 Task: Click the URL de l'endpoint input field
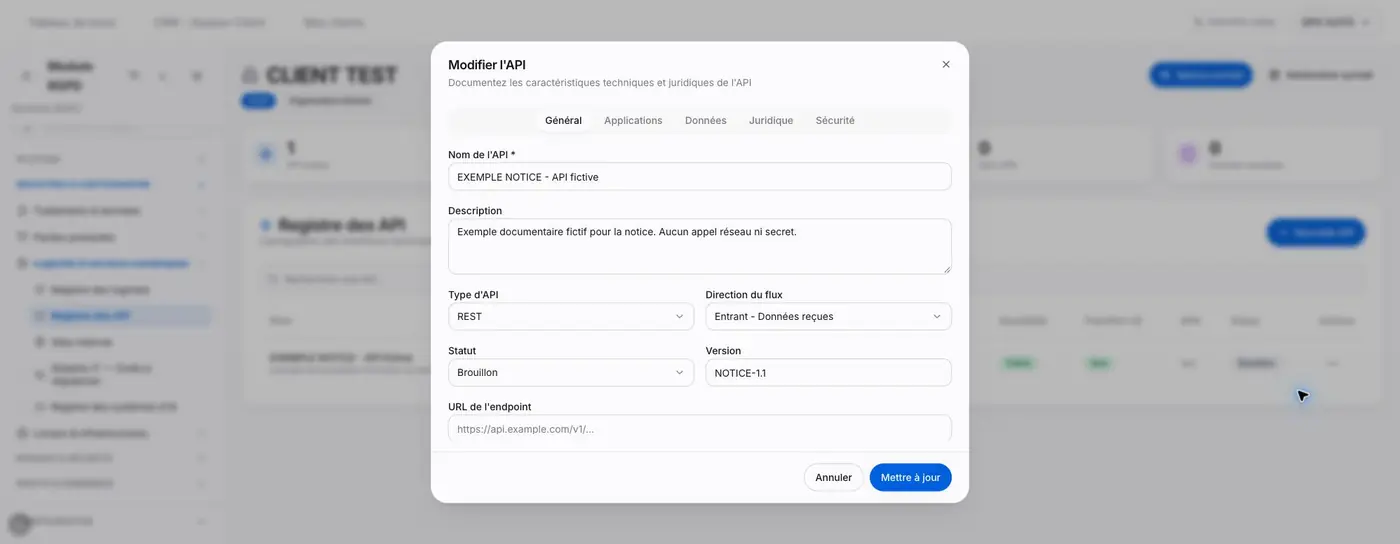[700, 428]
